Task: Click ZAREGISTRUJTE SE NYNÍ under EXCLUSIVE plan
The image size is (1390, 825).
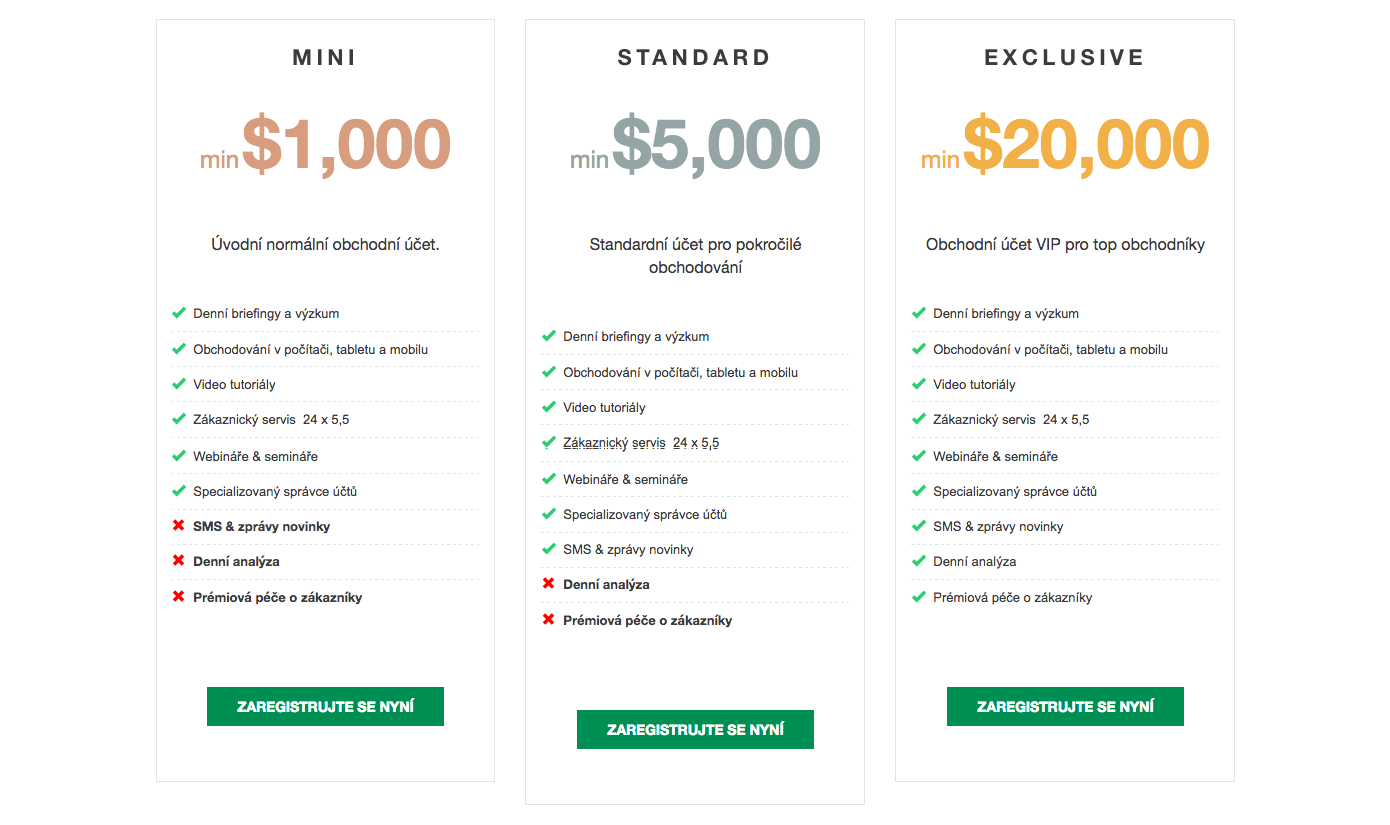Action: click(x=1065, y=706)
